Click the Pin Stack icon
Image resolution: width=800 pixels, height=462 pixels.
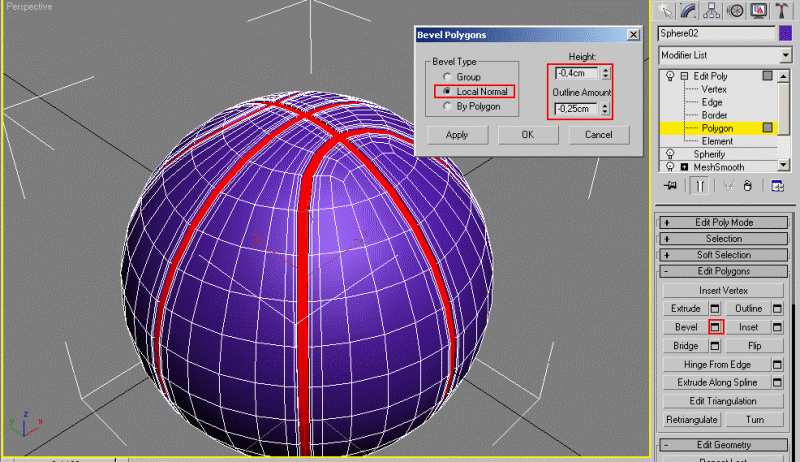coord(670,186)
